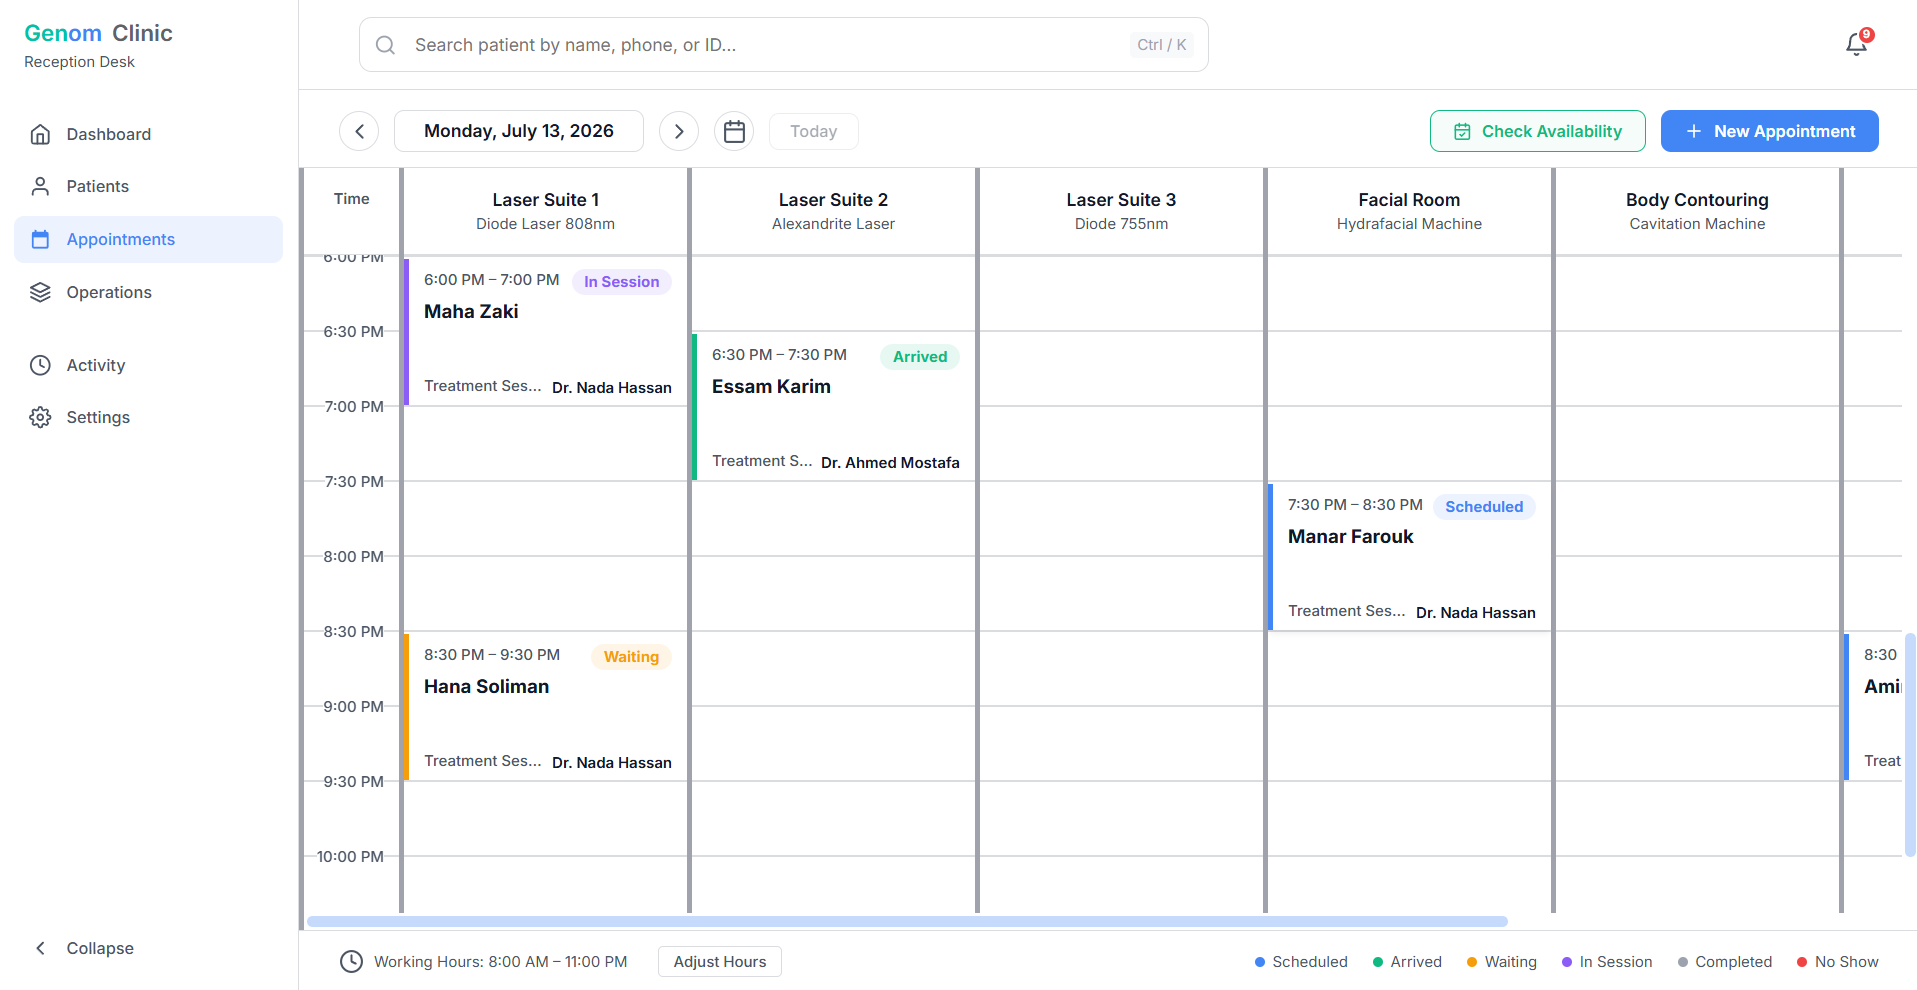Go to previous day arrow

tap(359, 131)
